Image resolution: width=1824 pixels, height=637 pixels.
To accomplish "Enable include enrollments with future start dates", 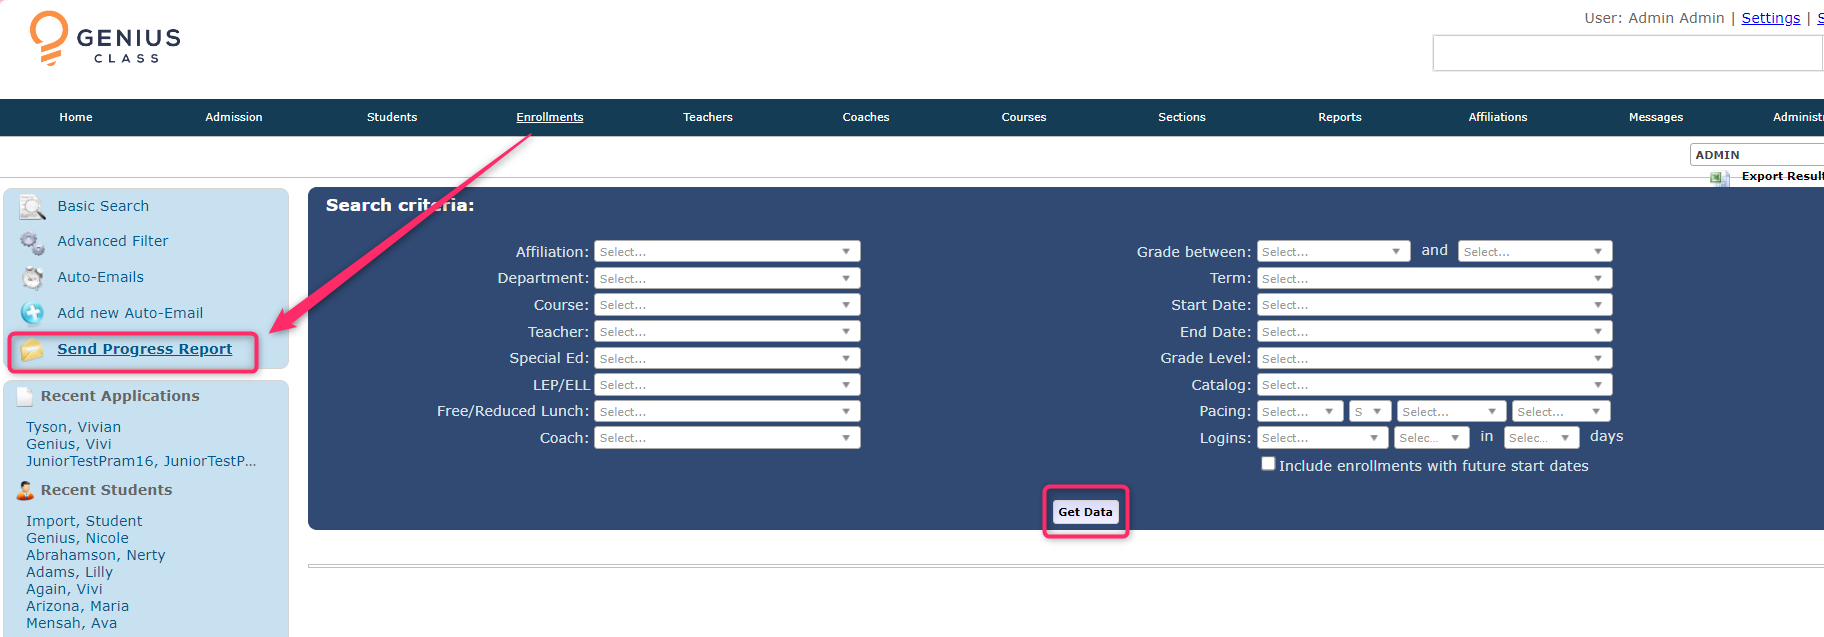I will pyautogui.click(x=1268, y=464).
